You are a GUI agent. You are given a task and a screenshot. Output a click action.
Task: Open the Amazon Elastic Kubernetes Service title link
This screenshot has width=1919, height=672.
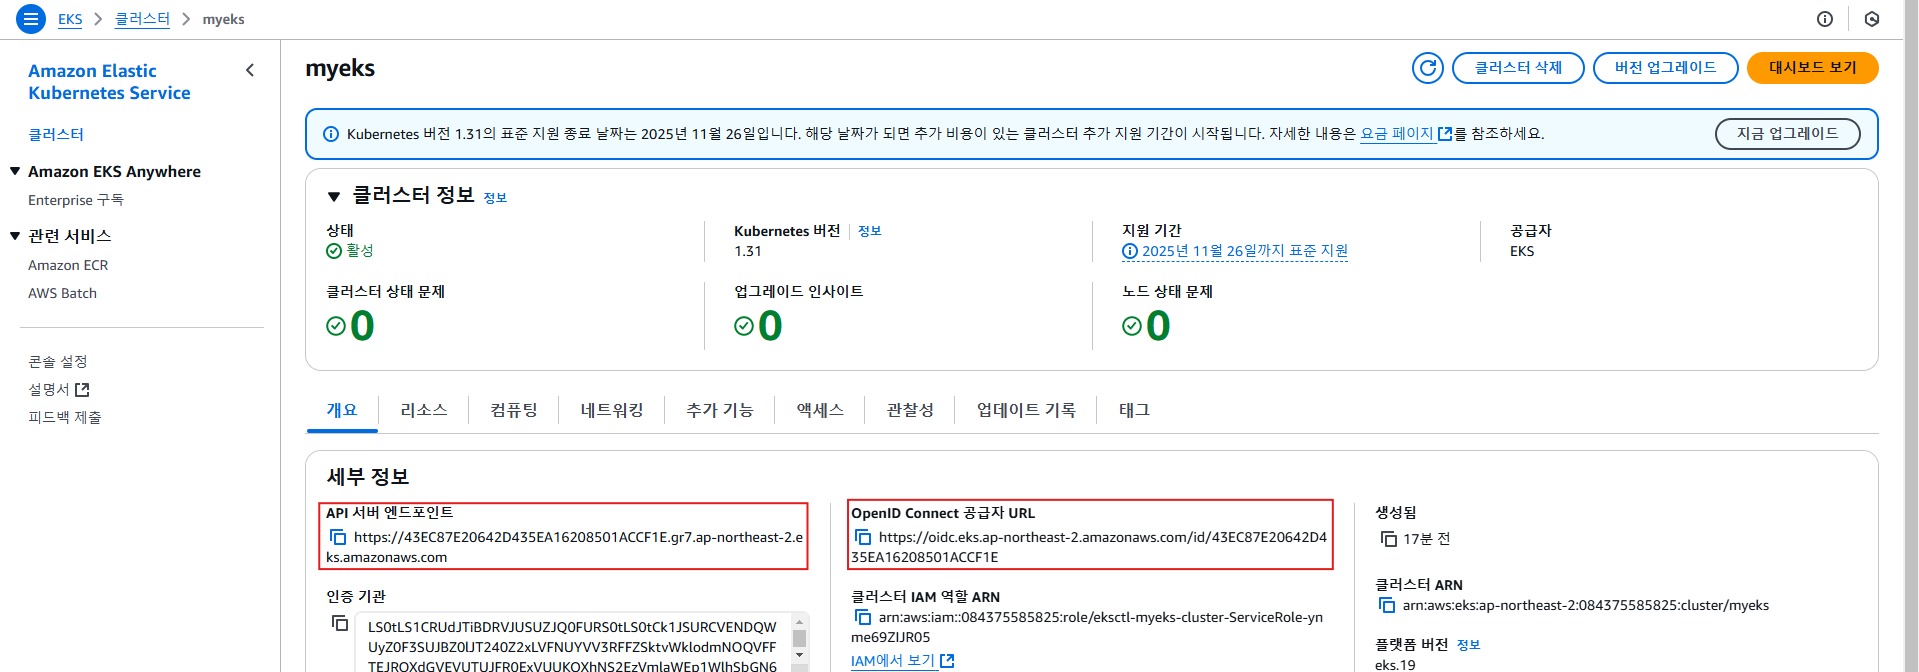tap(109, 82)
